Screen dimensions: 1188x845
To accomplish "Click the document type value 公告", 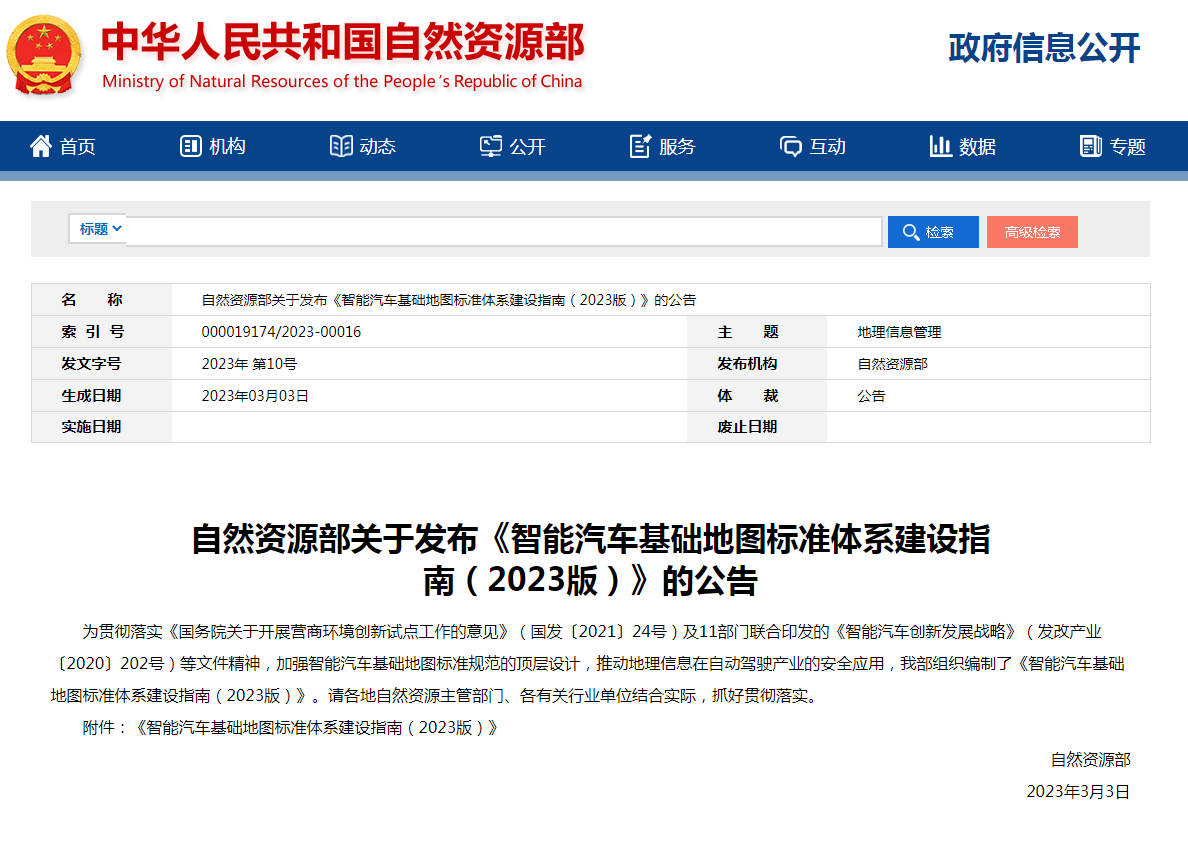I will coord(871,396).
